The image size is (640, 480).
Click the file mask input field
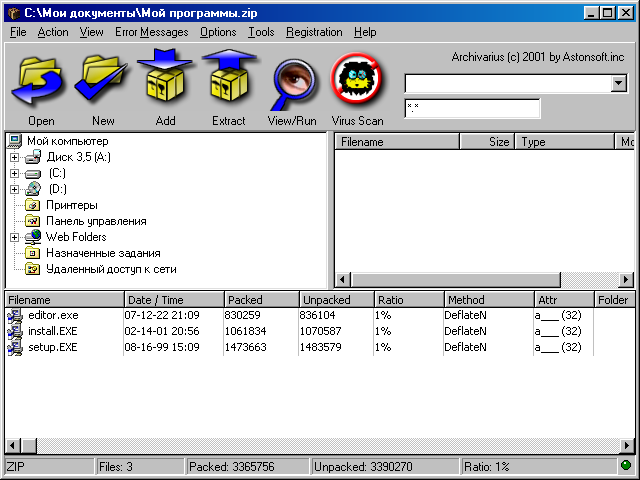point(472,108)
